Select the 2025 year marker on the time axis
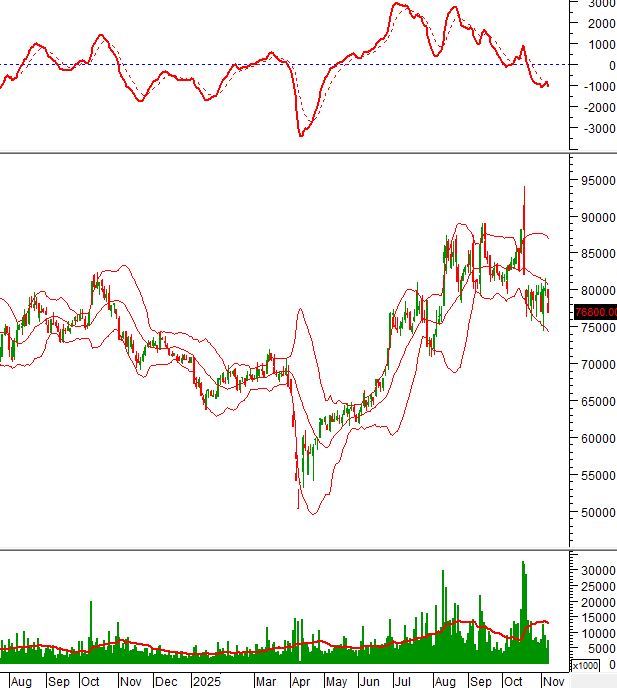The height and width of the screenshot is (688, 617). (x=207, y=681)
